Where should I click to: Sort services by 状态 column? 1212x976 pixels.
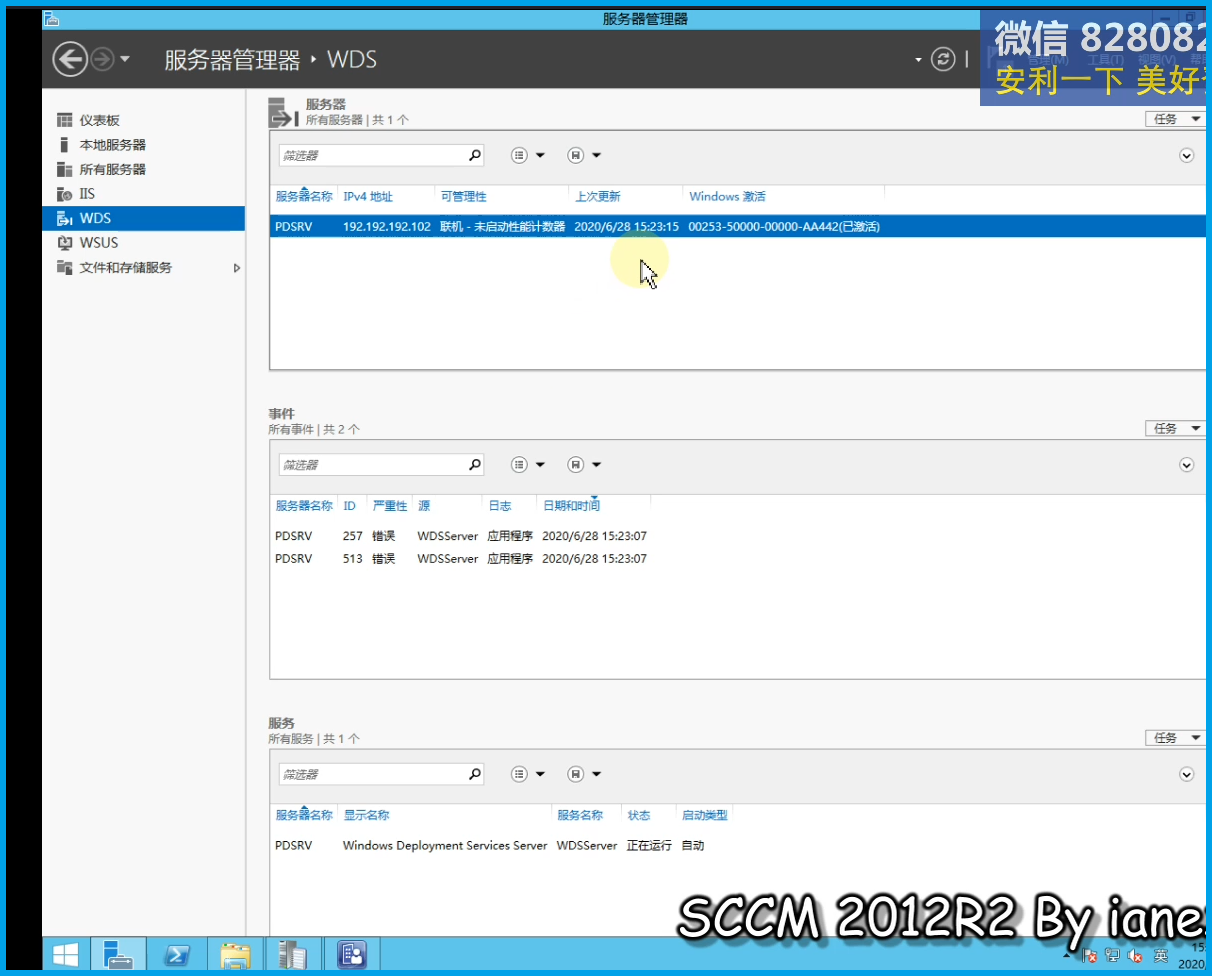point(639,816)
